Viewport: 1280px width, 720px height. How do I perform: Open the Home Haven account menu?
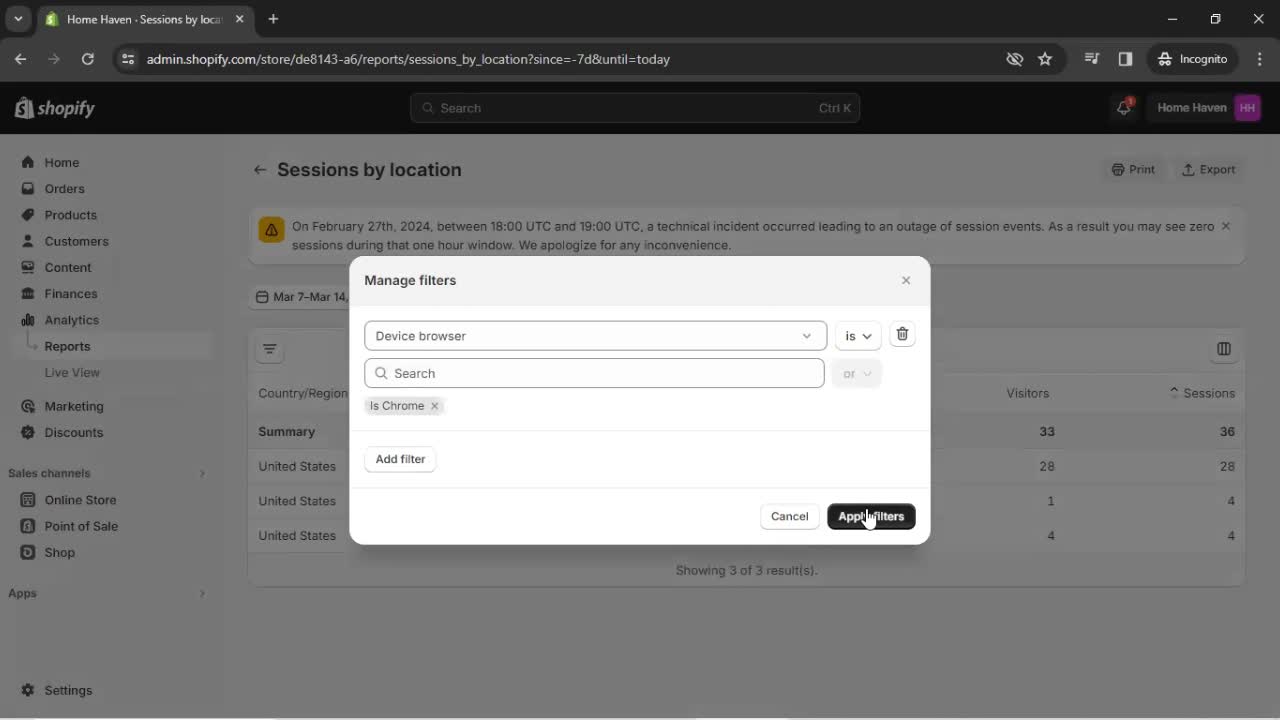coord(1208,108)
